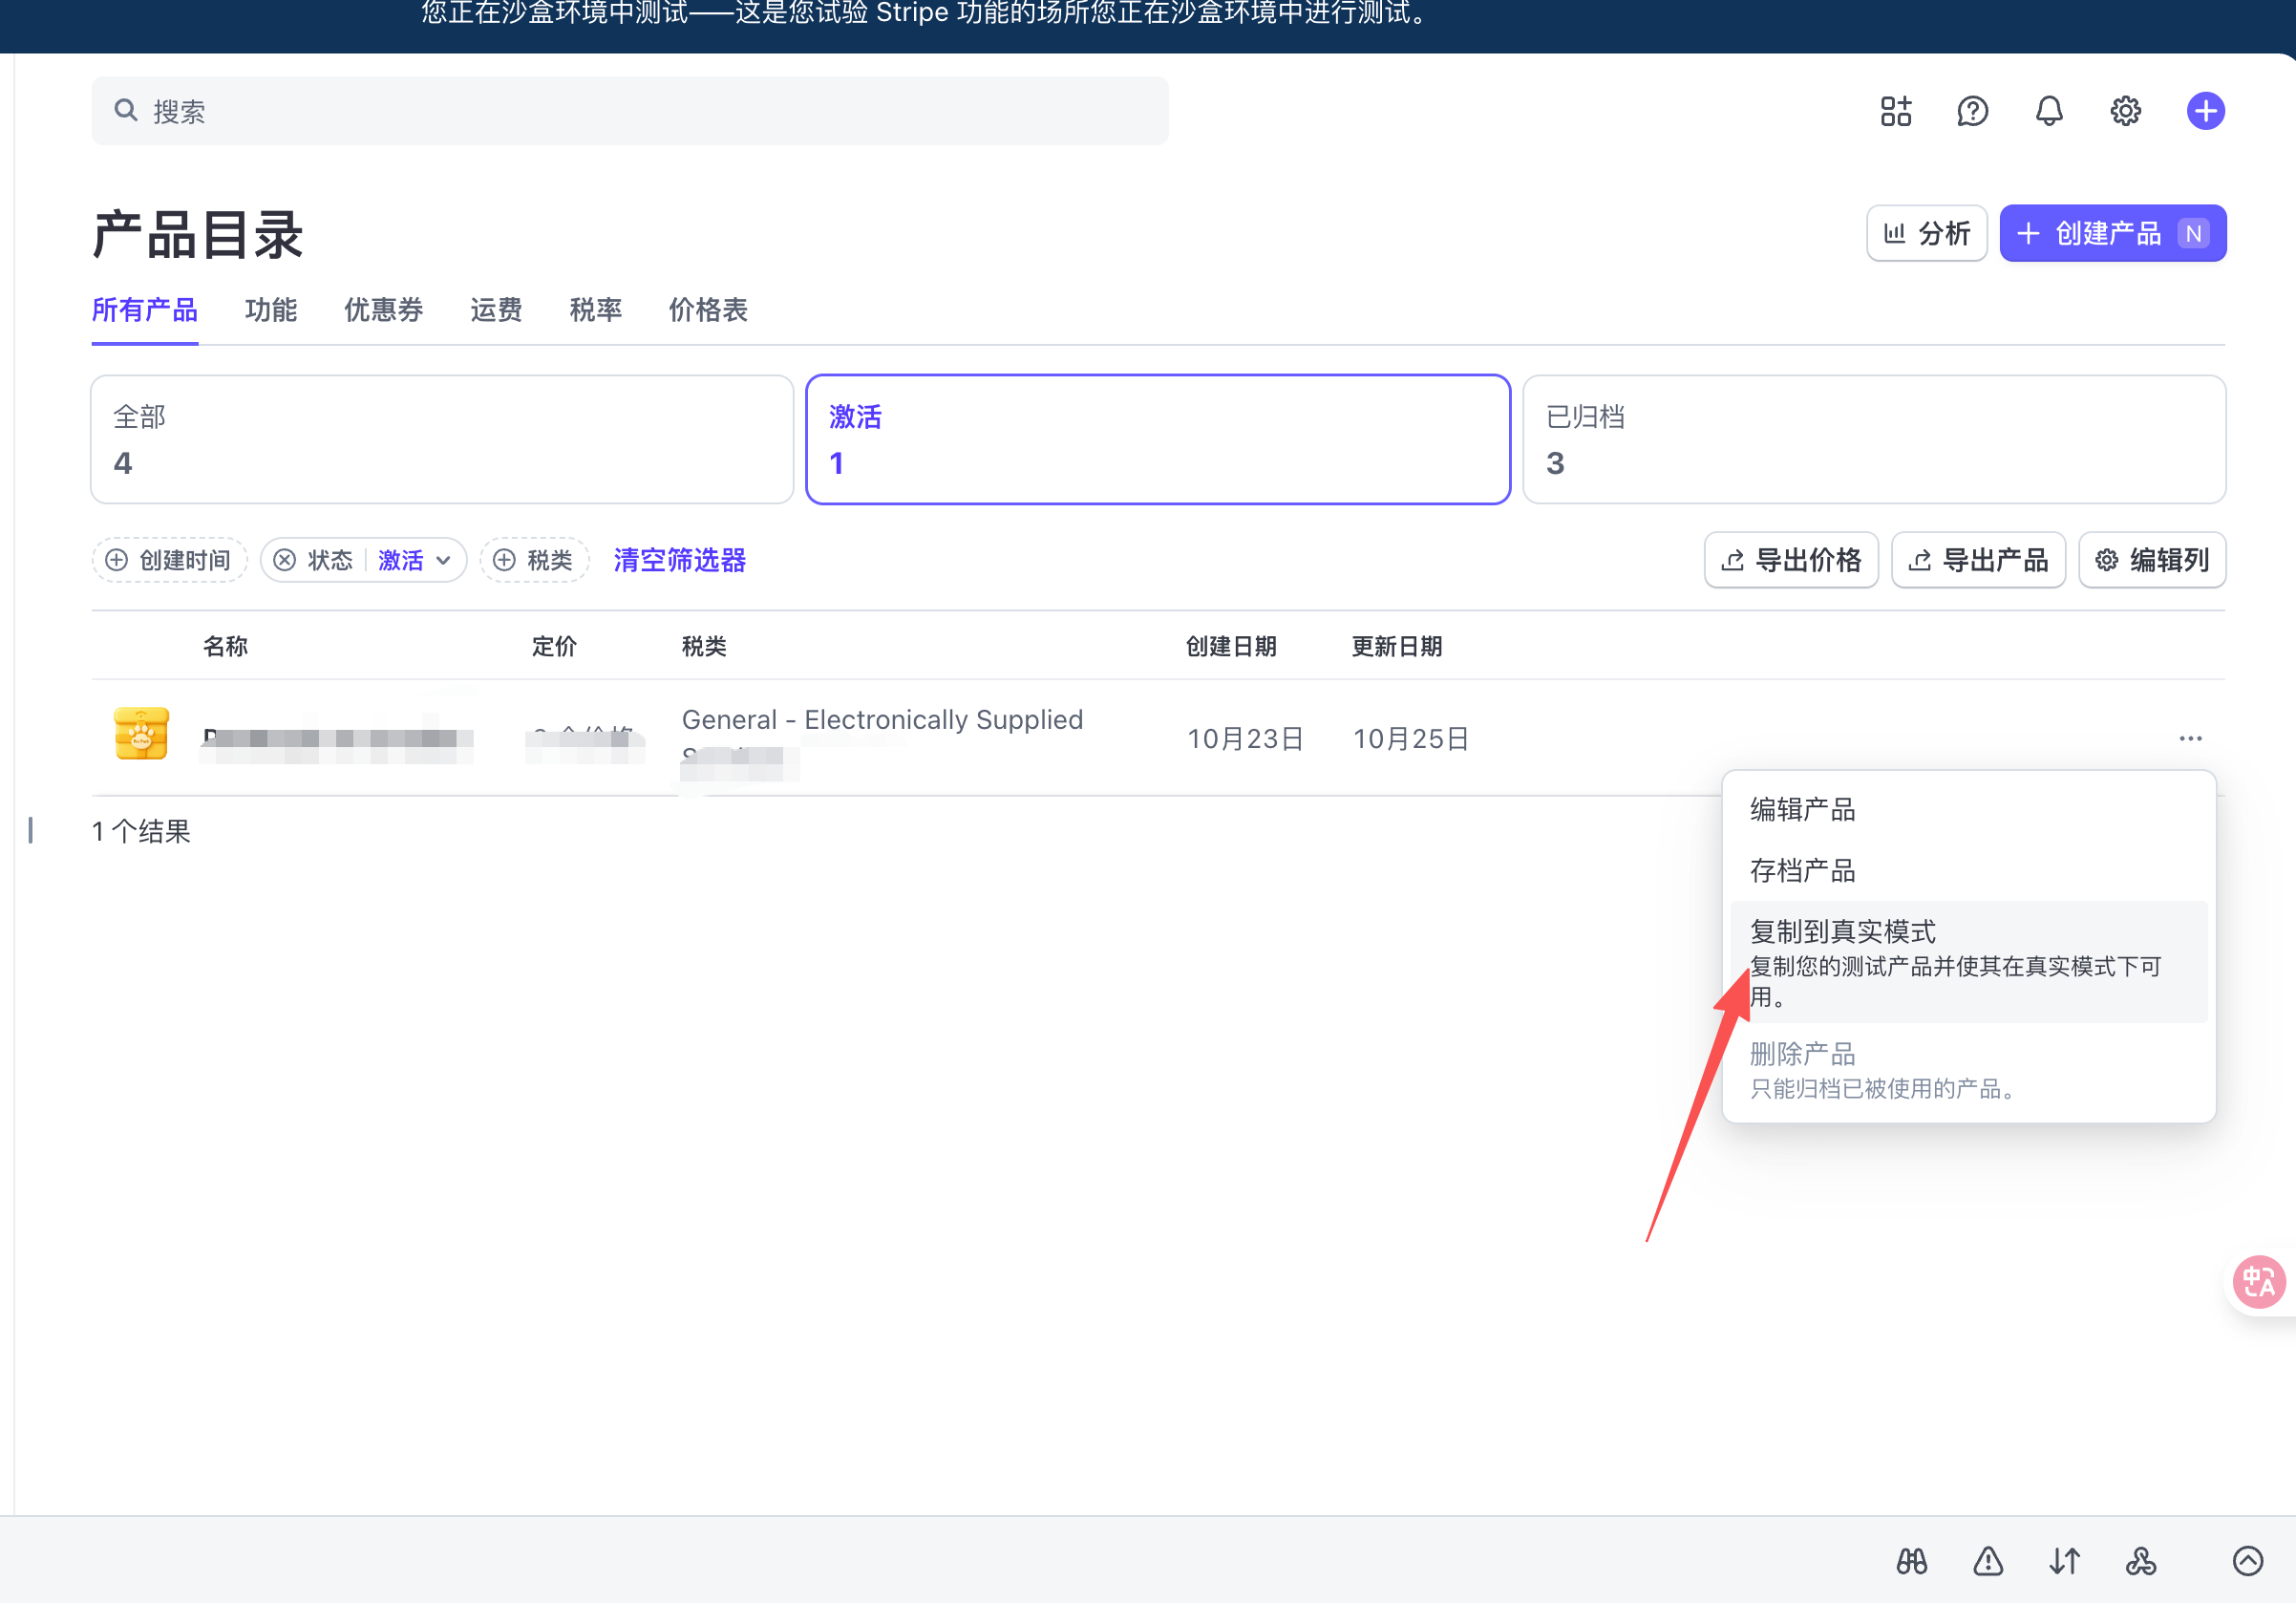The image size is (2296, 1603).
Task: Remove the 状态 filter via X icon
Action: 285,560
